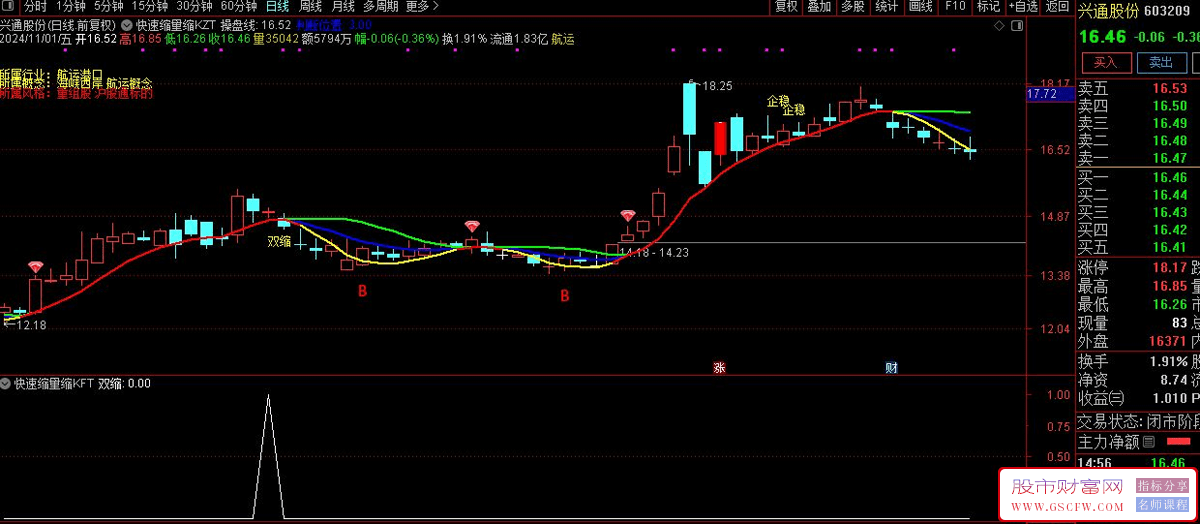Viewport: 1200px width, 524px height.
Task: Click the second red B buy signal
Action: point(565,295)
